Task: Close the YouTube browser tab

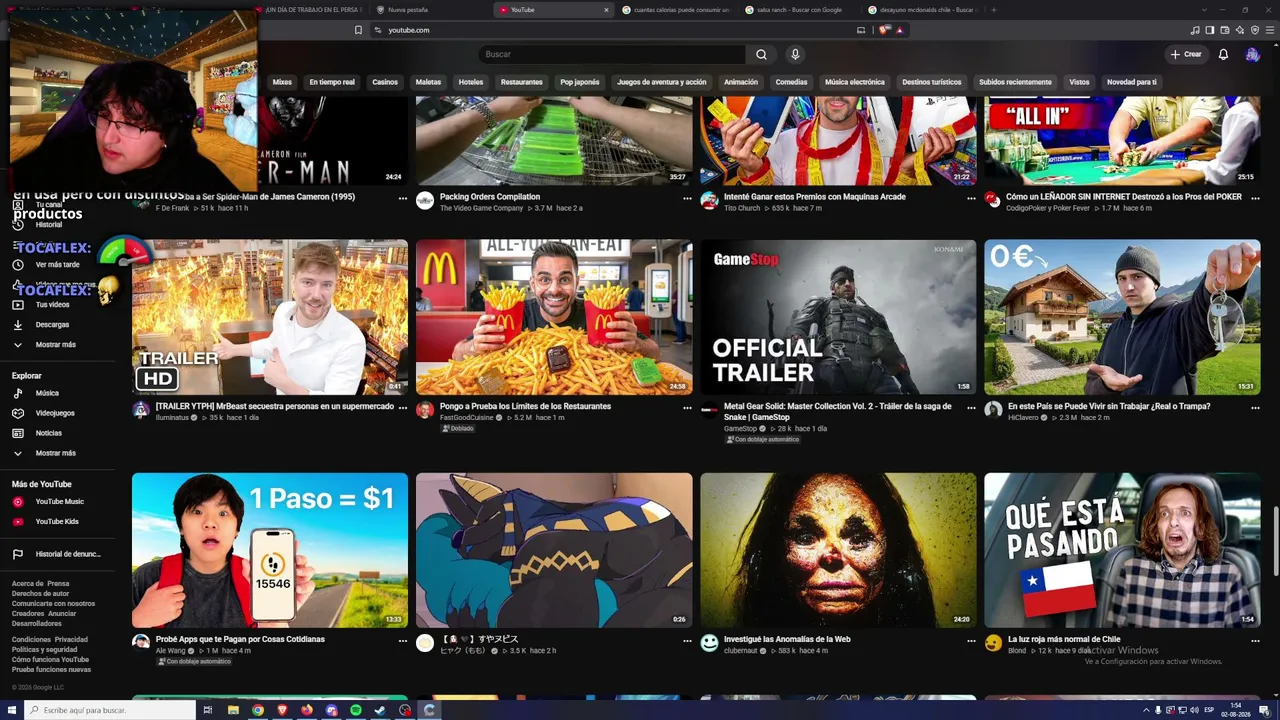Action: 606,10
